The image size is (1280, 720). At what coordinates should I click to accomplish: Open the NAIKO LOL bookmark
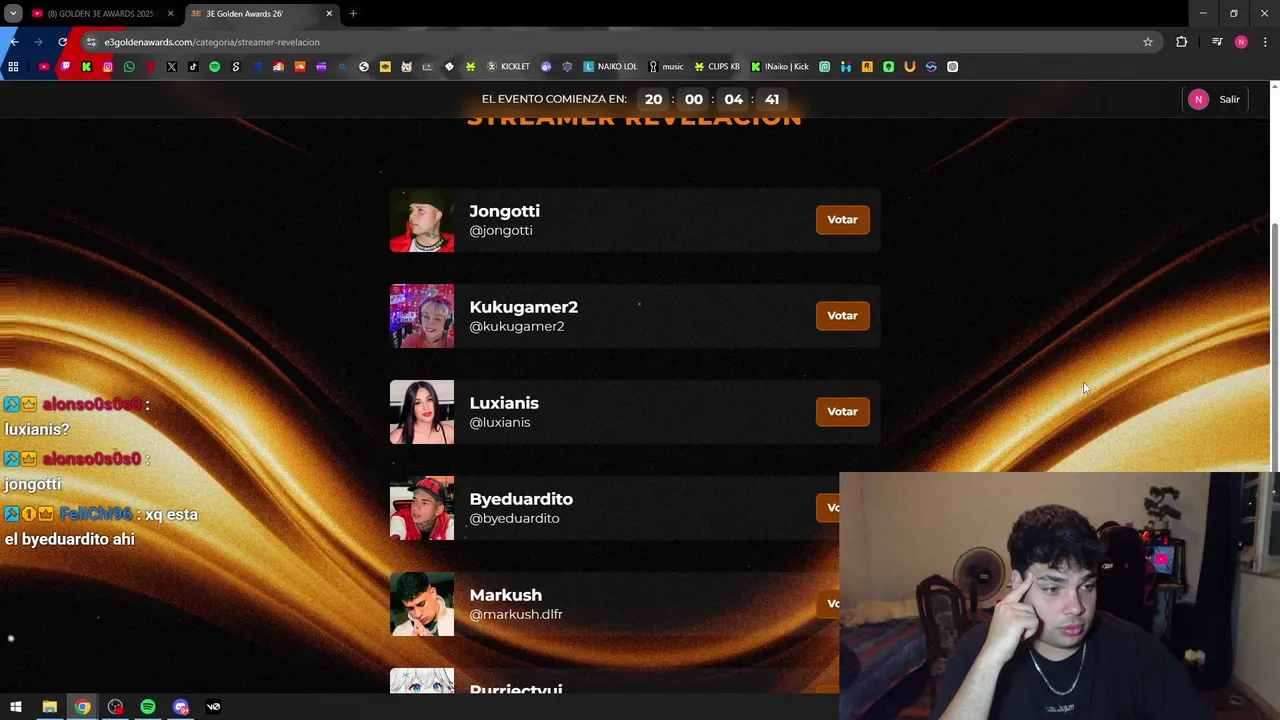click(610, 67)
